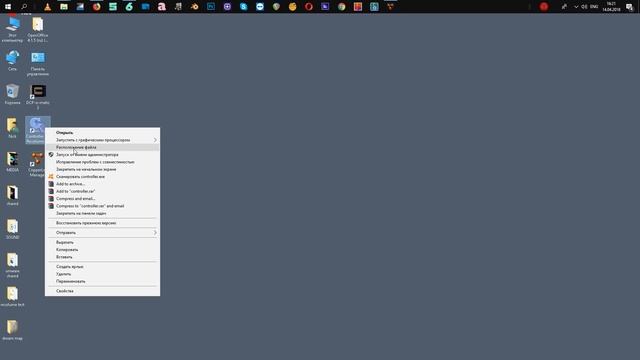
Task: Open TeamViewer icon in the taskbar
Action: point(260,7)
